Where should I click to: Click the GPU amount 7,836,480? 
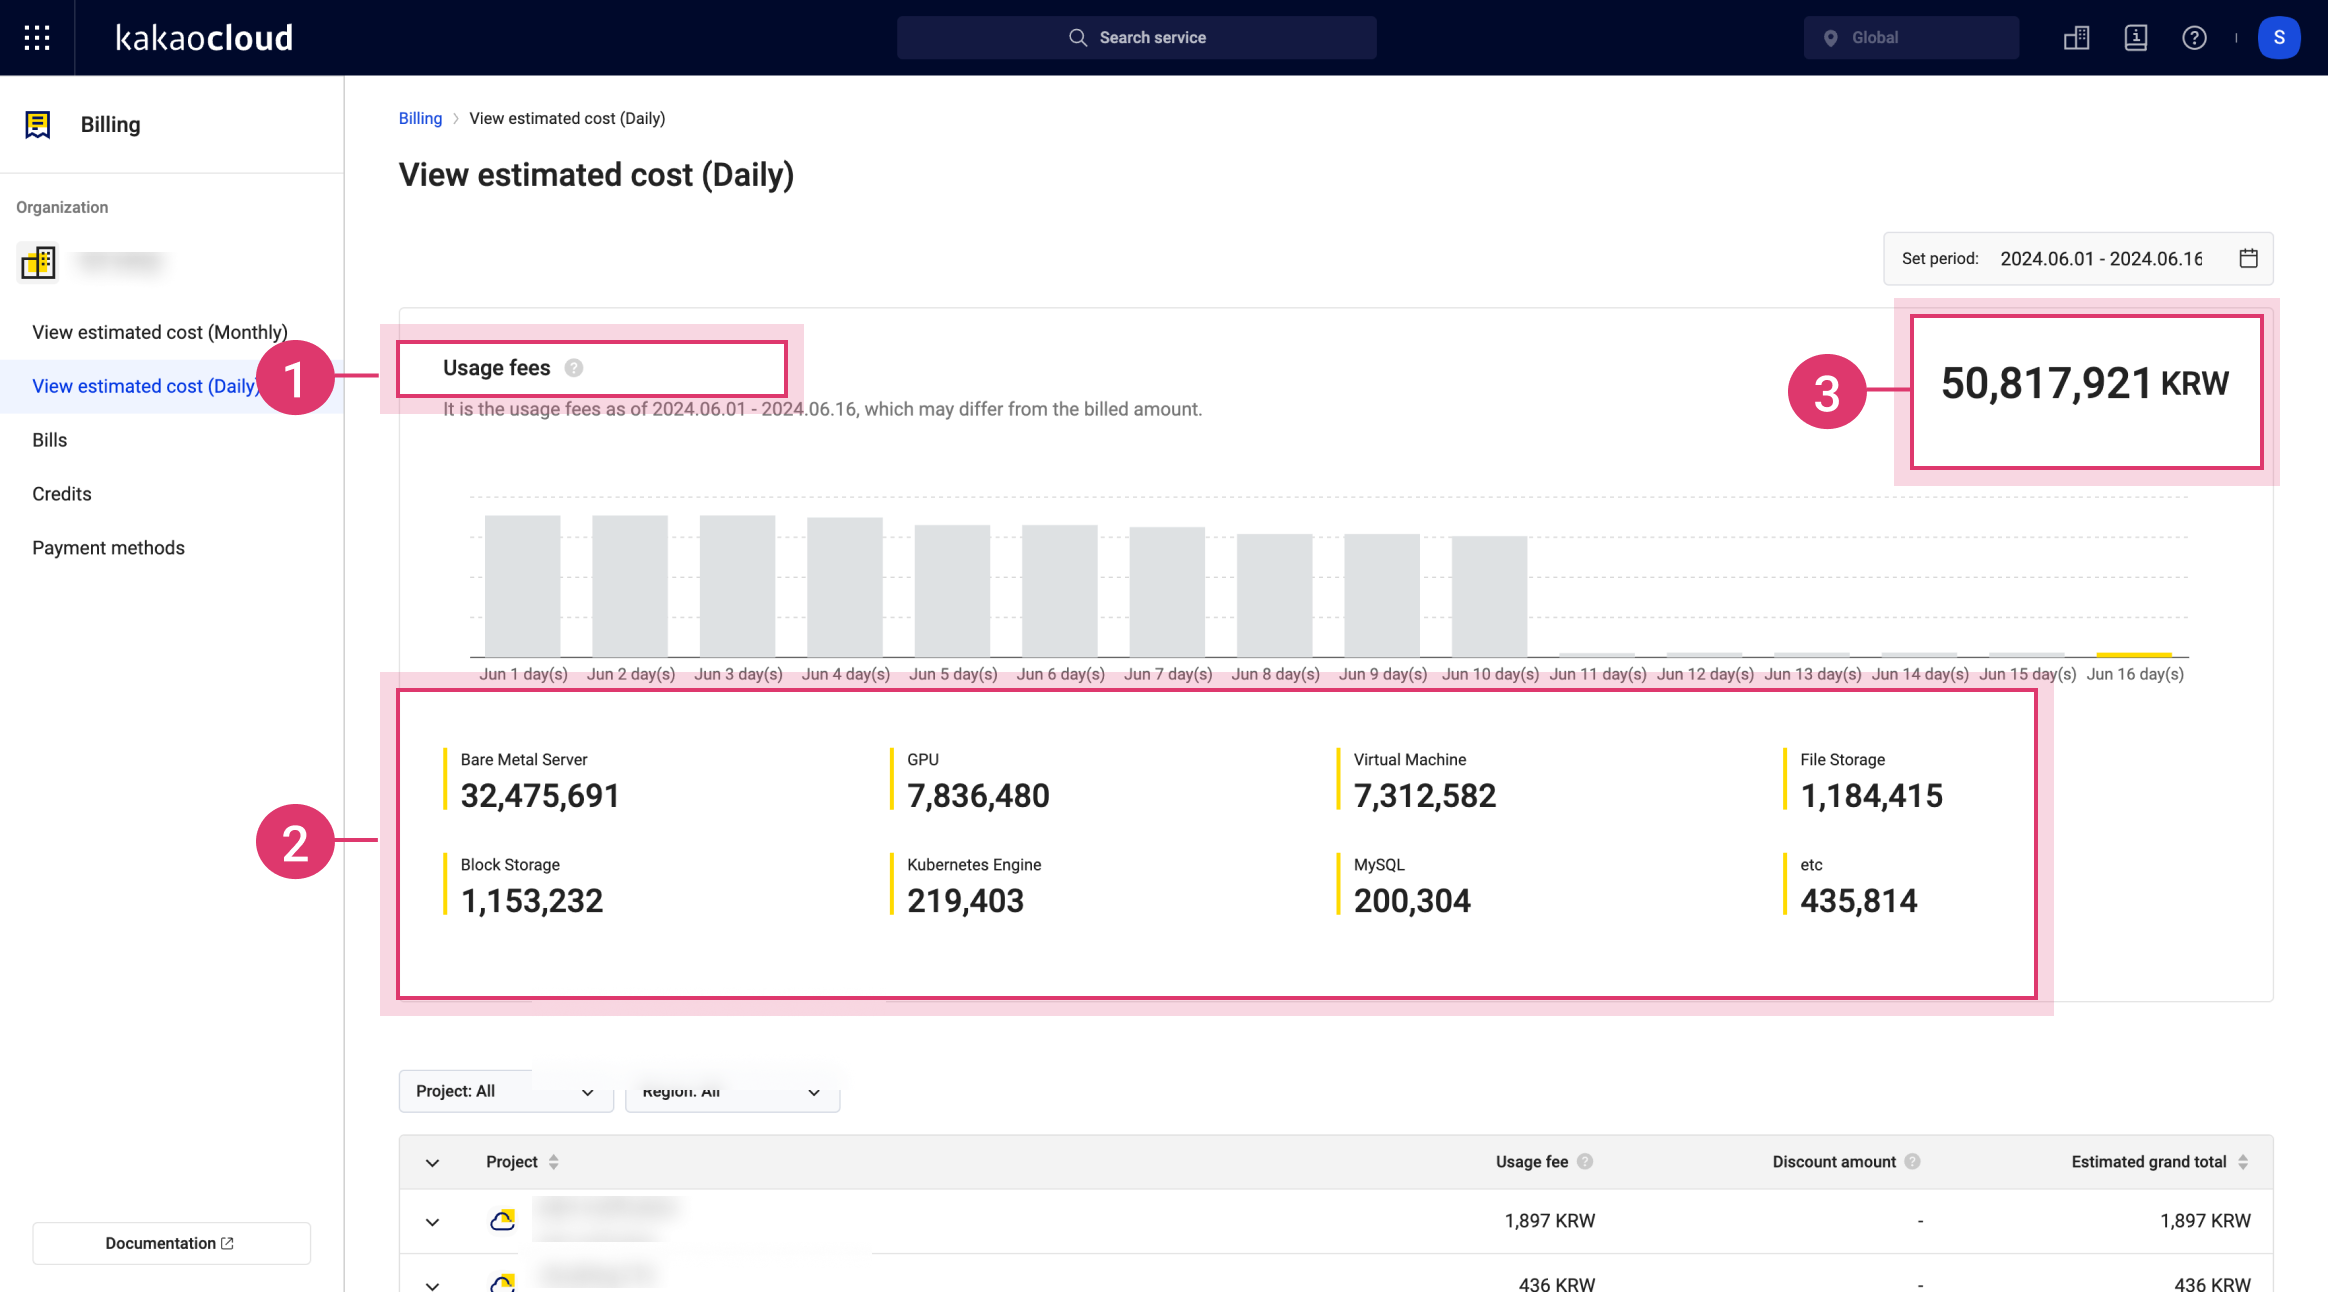coord(978,796)
